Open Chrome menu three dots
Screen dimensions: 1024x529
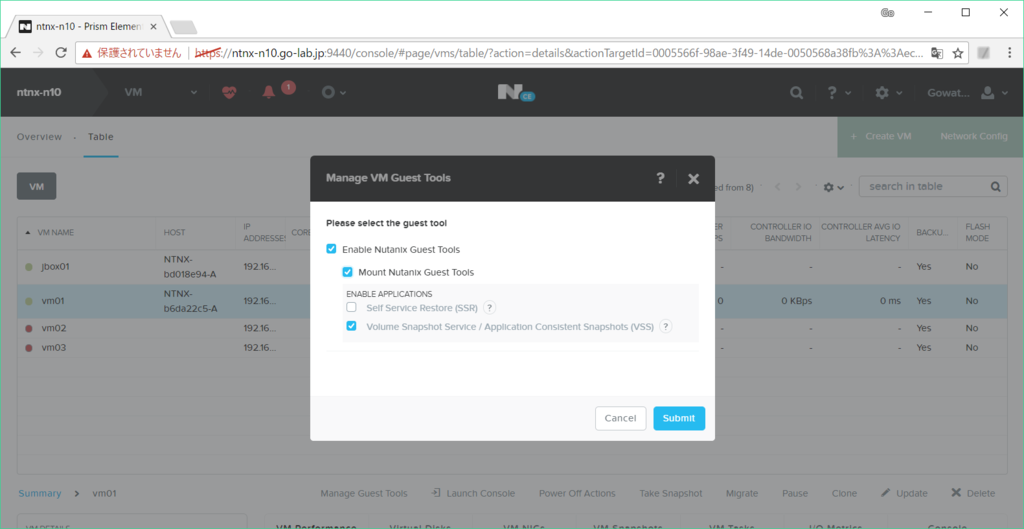[1009, 54]
